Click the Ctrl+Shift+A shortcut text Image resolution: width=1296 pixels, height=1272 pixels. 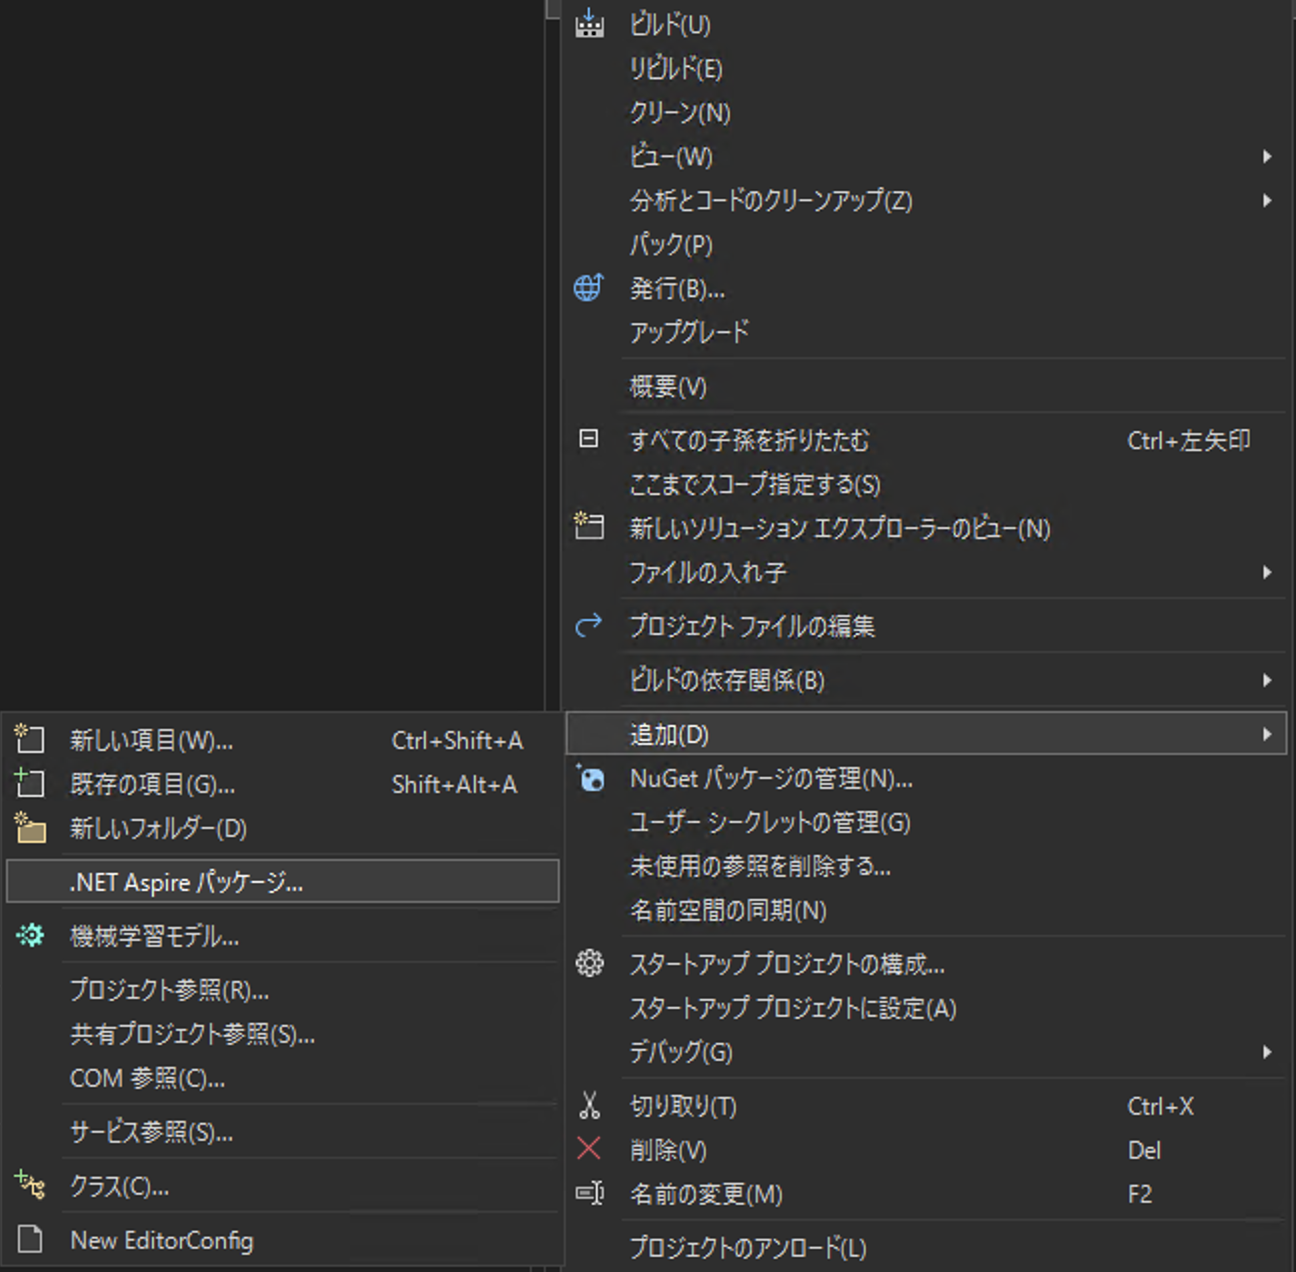pyautogui.click(x=457, y=740)
